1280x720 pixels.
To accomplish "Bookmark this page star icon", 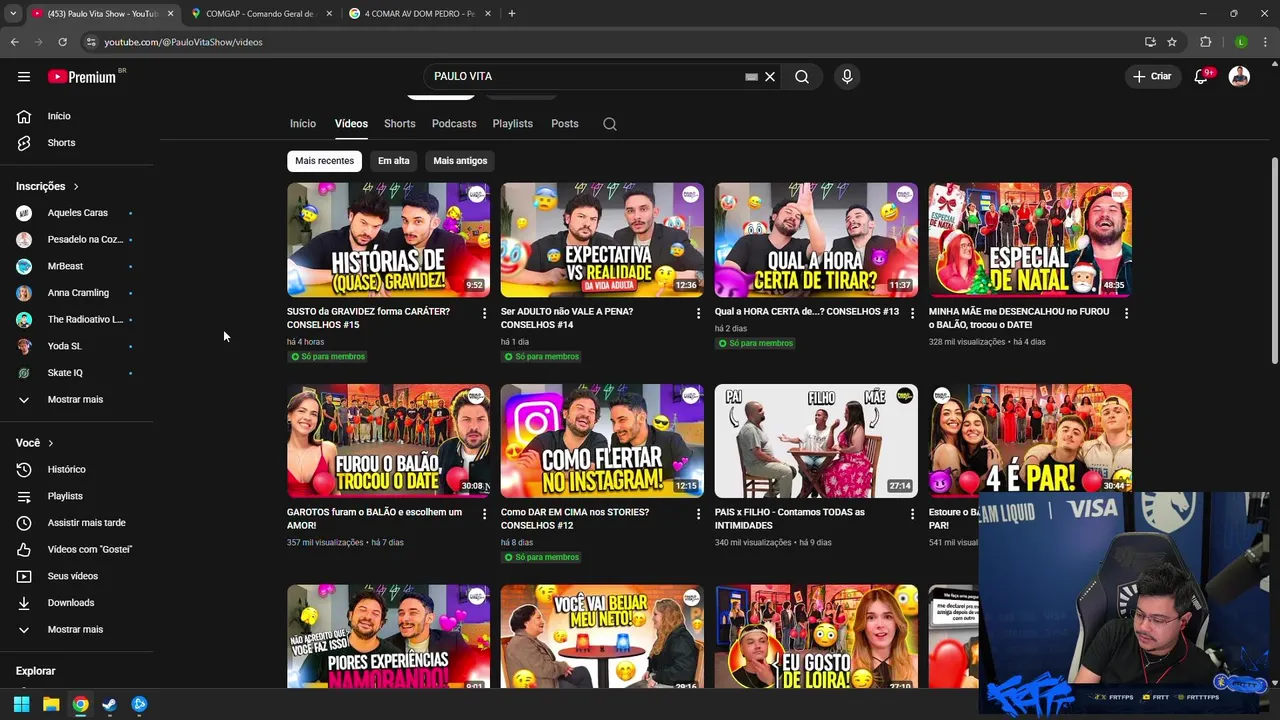I will coord(1172,42).
